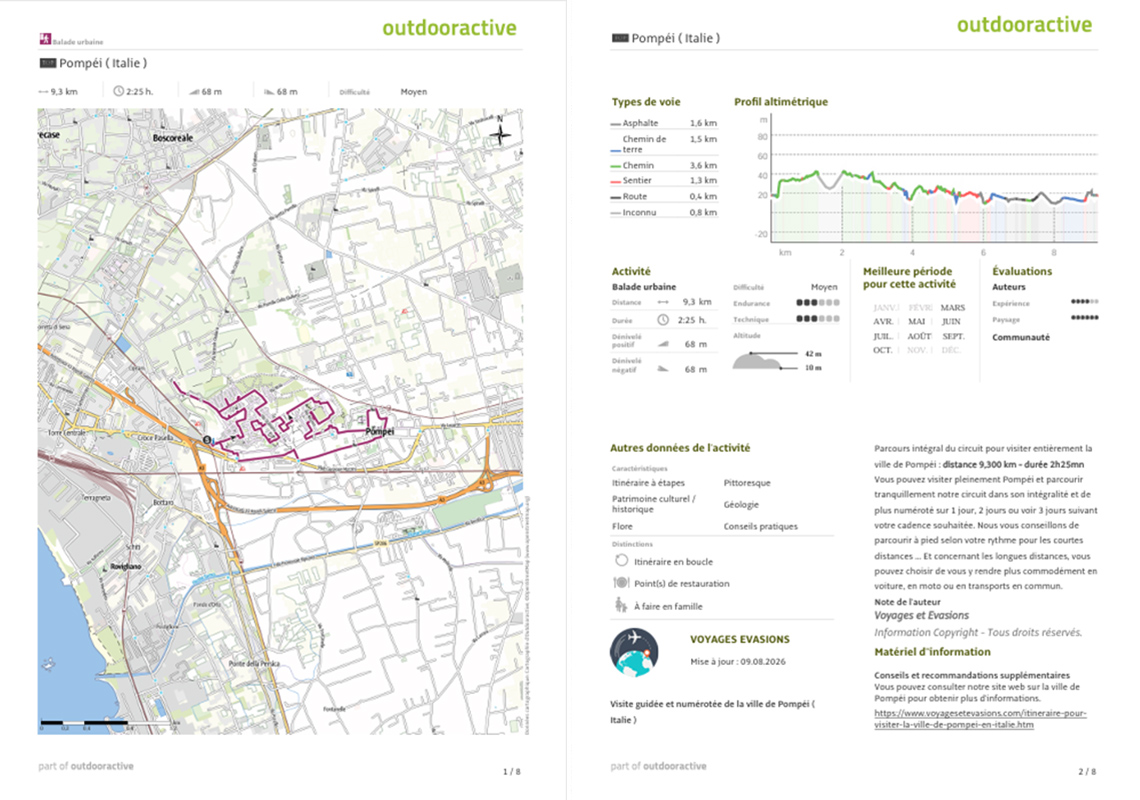Viewport: 1140px width, 800px height.
Task: Click the MARS month in best period
Action: pyautogui.click(x=952, y=308)
